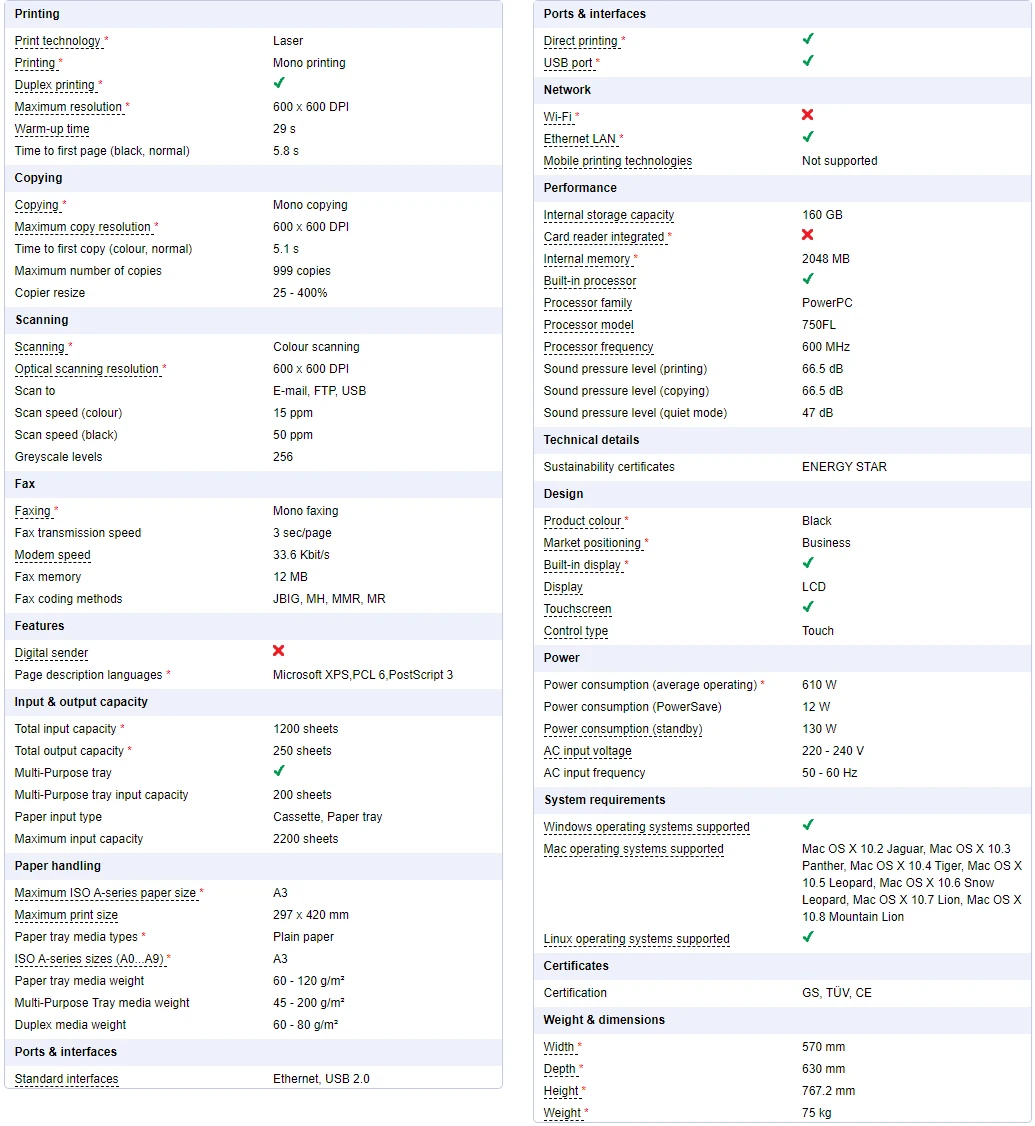Screen dimensions: 1035x1126
Task: Open the Modem speed definition
Action: point(52,555)
